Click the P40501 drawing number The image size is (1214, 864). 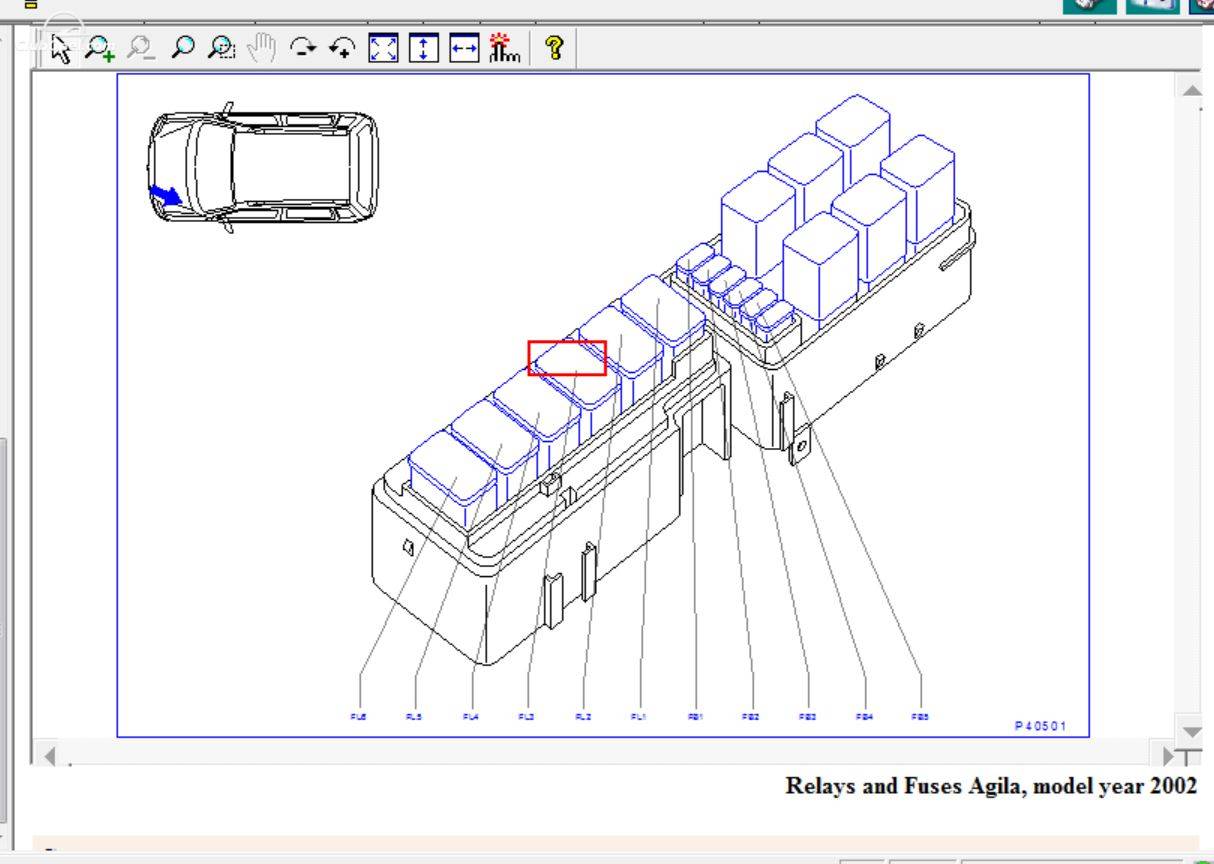point(1040,726)
